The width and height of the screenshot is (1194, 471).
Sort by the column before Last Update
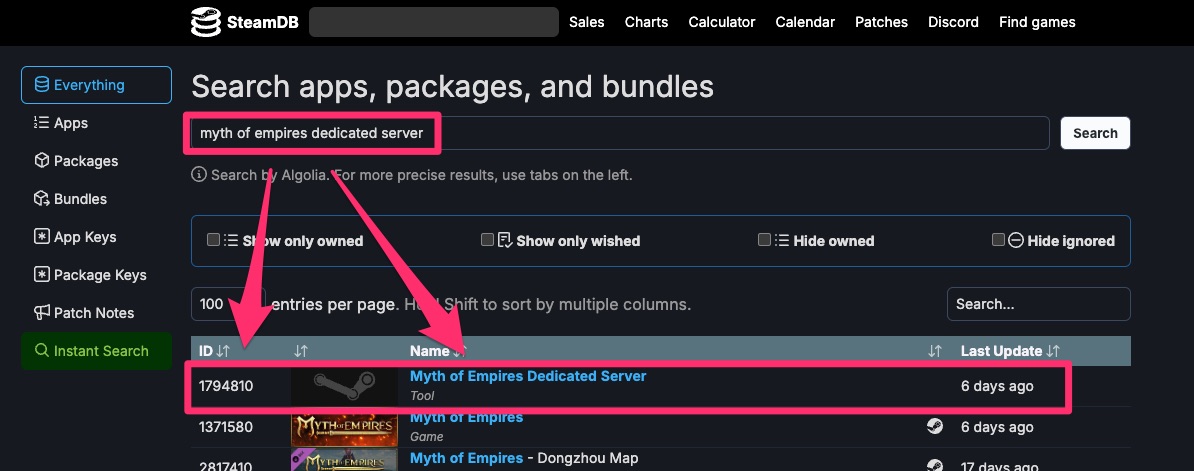935,351
